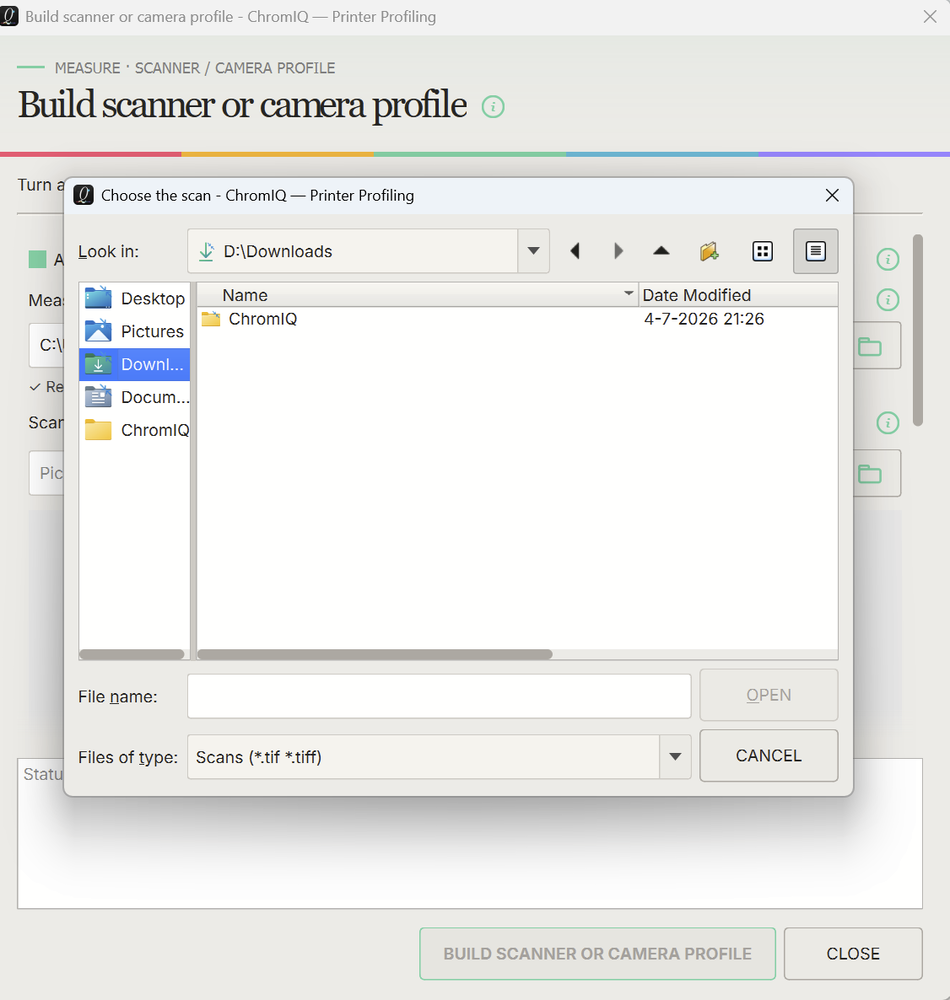Click the File name input field
950x1000 pixels.
439,696
